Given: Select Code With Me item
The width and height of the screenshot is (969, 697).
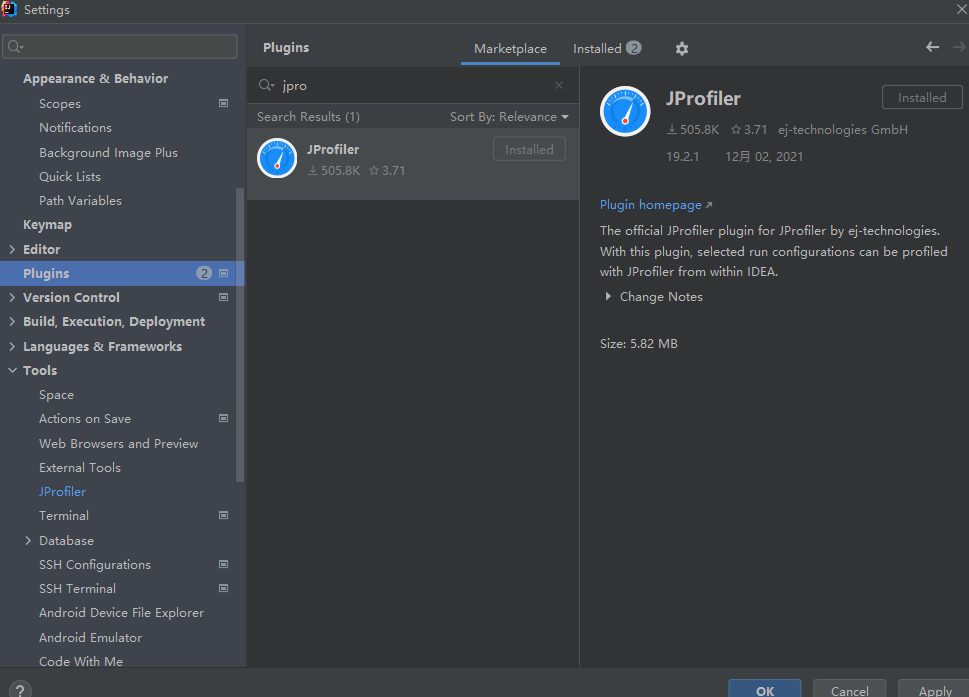Looking at the screenshot, I should (x=81, y=662).
